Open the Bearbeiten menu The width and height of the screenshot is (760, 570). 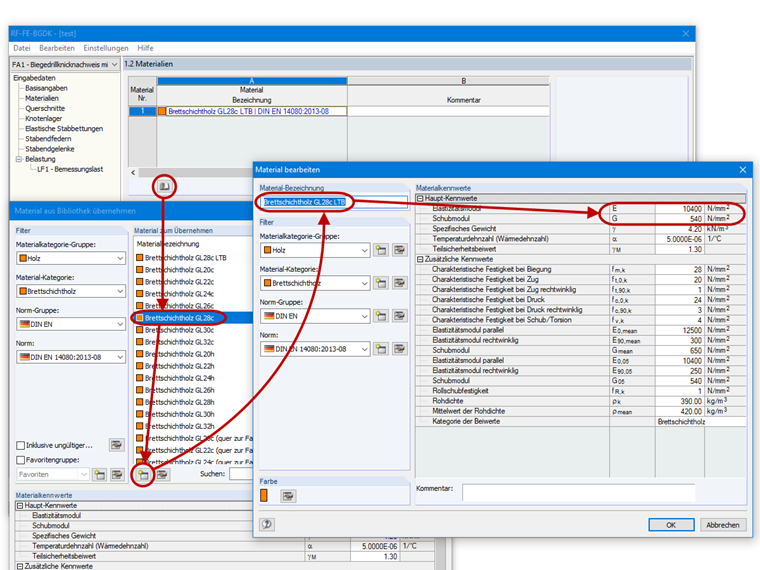pos(57,48)
